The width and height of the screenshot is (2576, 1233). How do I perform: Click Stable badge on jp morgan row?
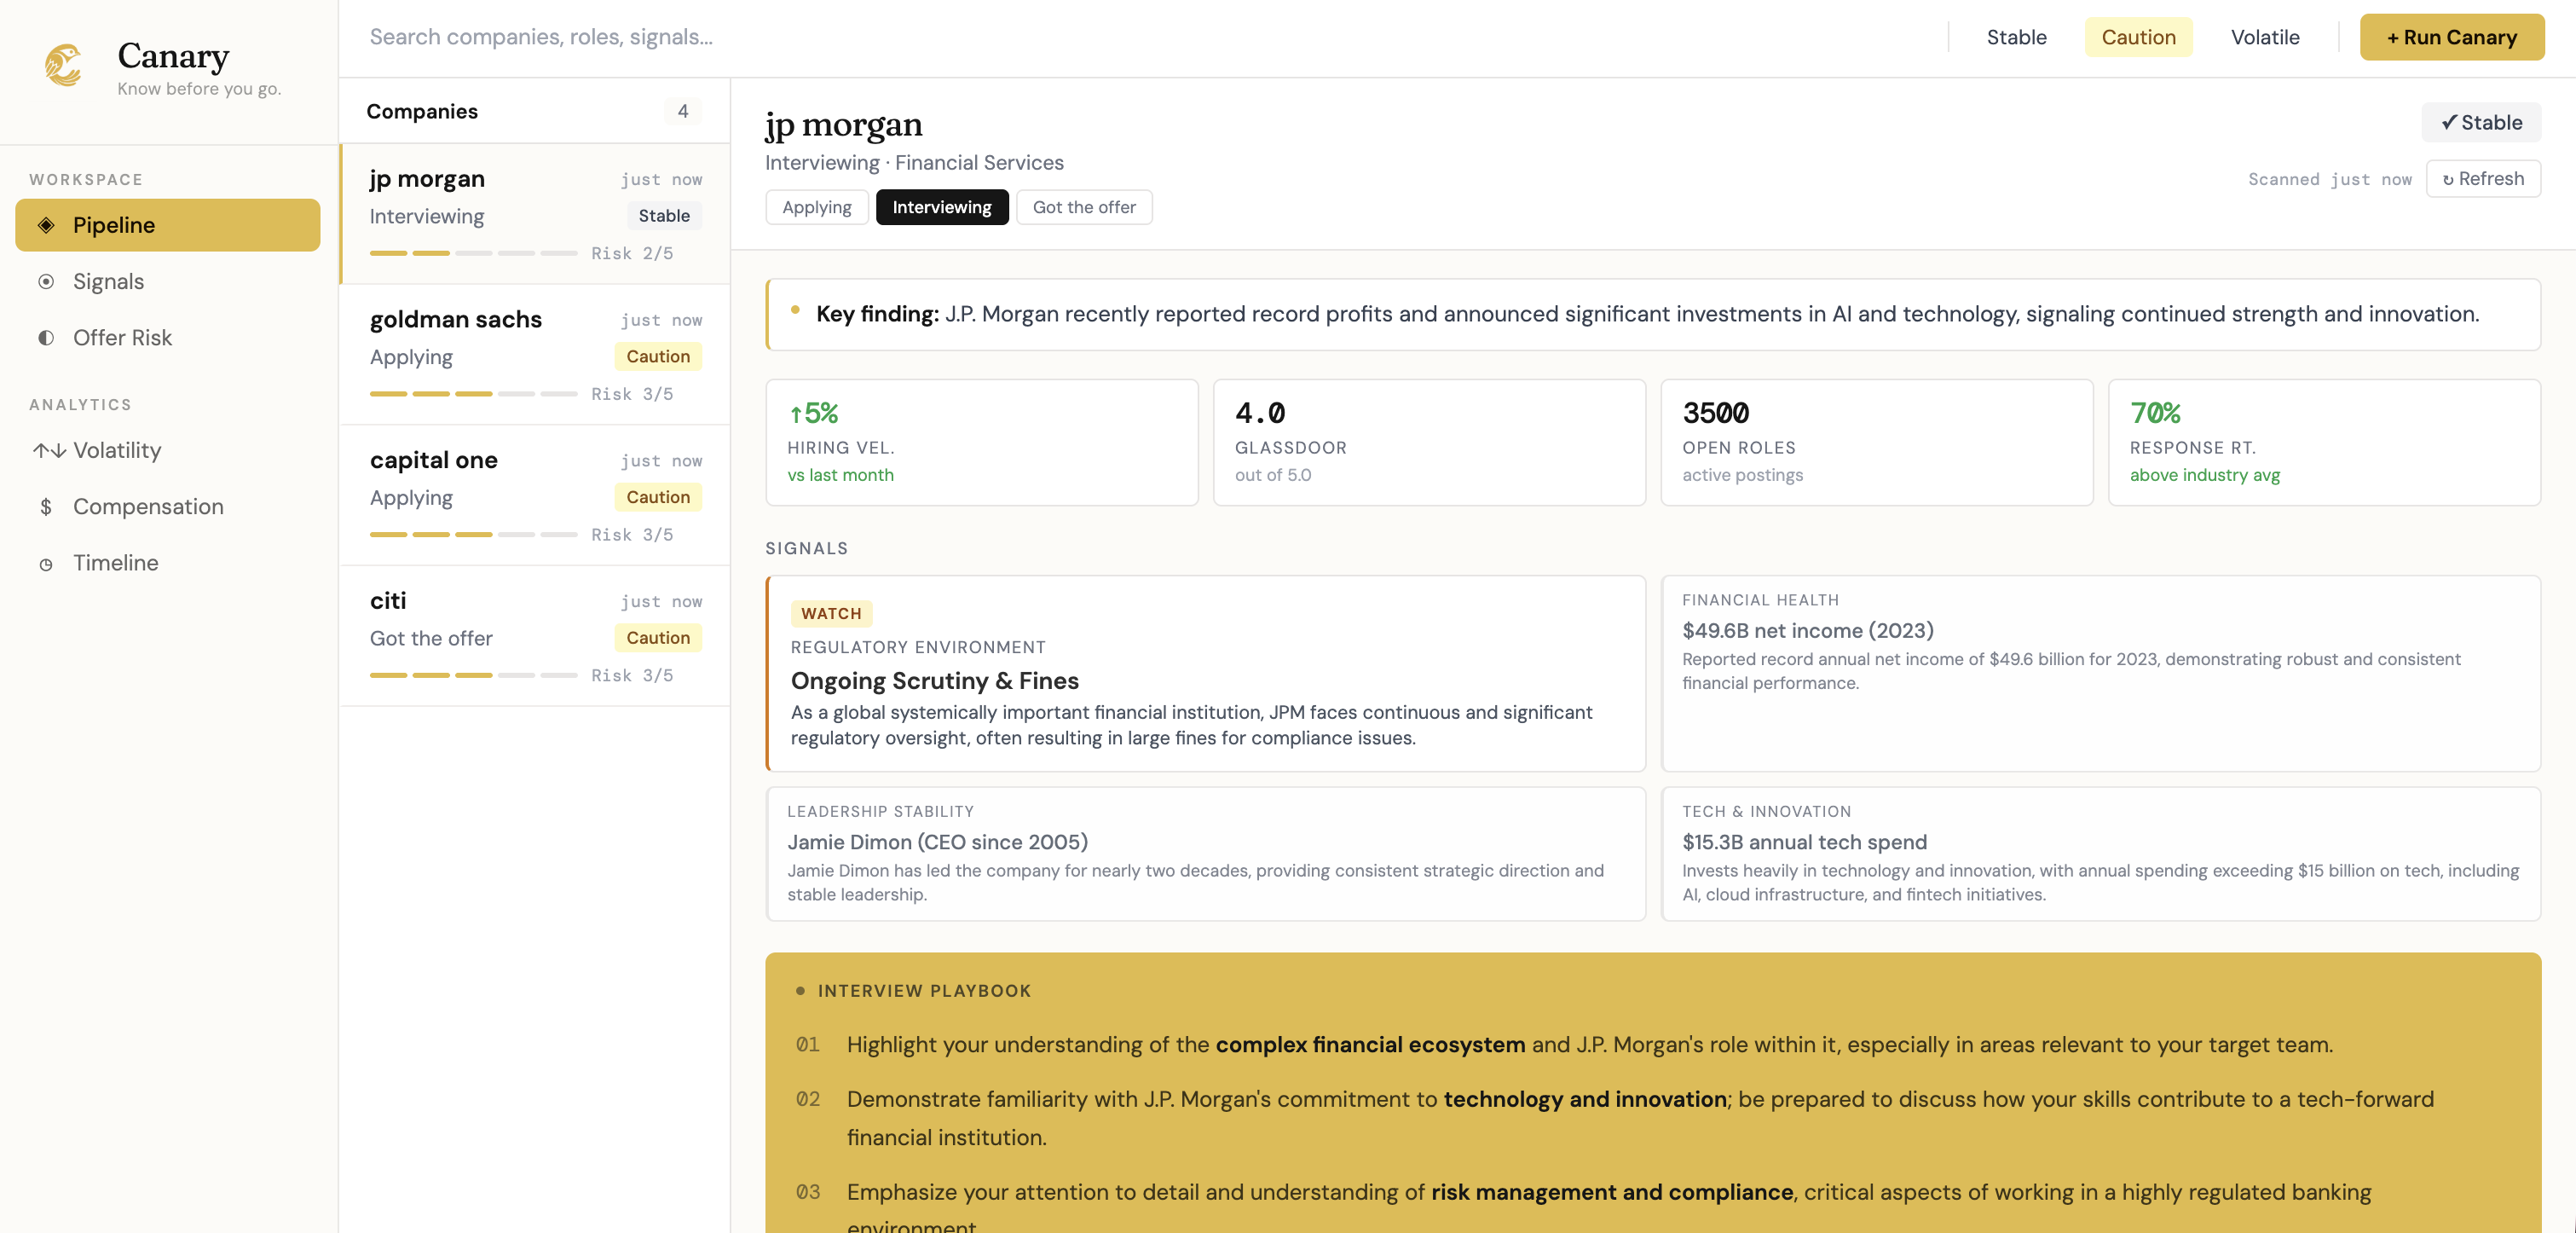point(664,216)
